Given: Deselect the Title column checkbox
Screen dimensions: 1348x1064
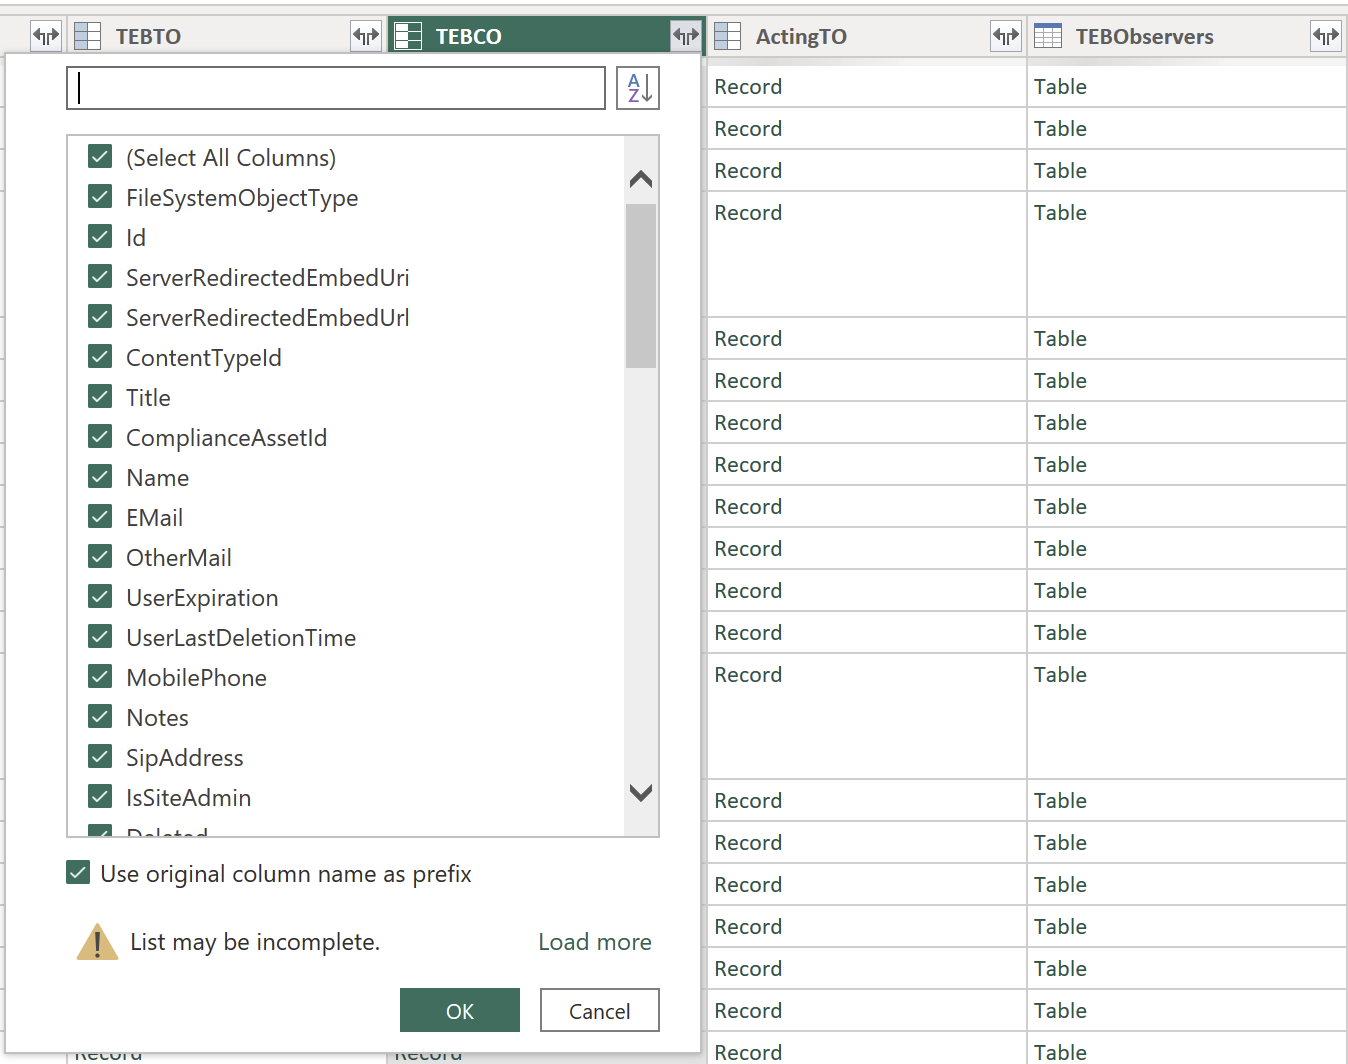Looking at the screenshot, I should pyautogui.click(x=100, y=397).
